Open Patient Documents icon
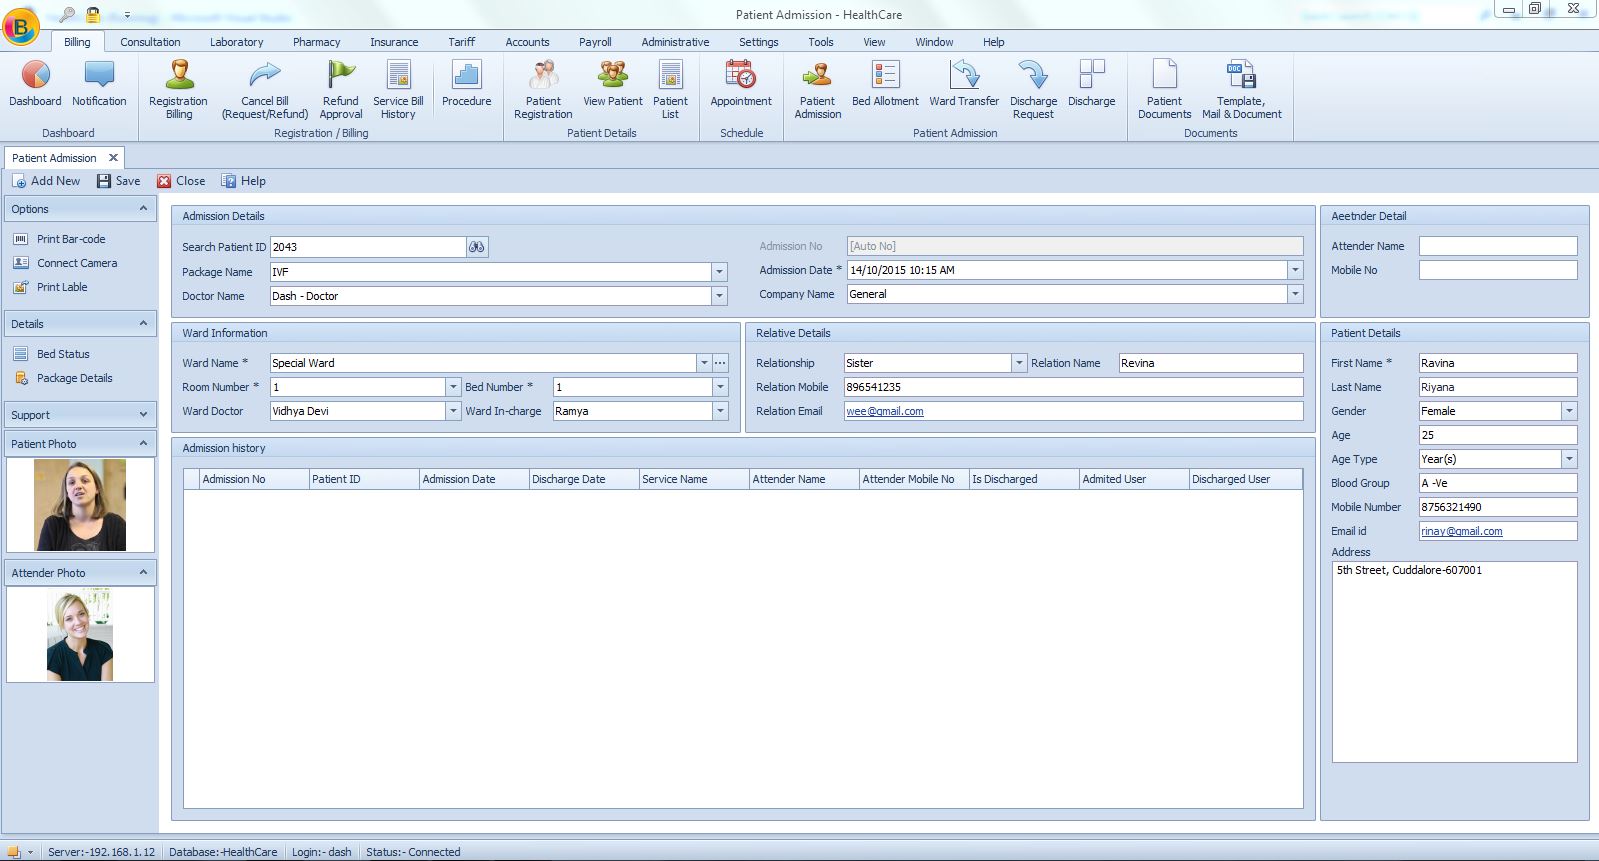Screen dimensions: 1599x861 (1165, 90)
